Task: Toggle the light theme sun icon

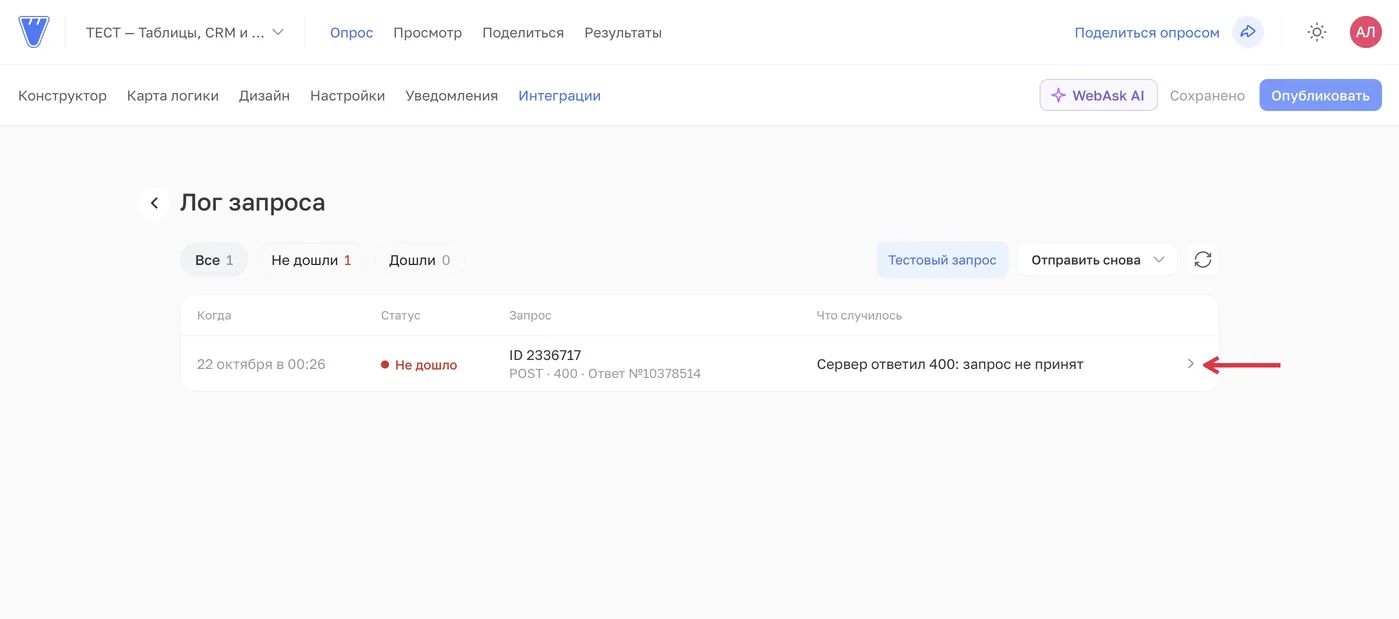Action: 1317,32
